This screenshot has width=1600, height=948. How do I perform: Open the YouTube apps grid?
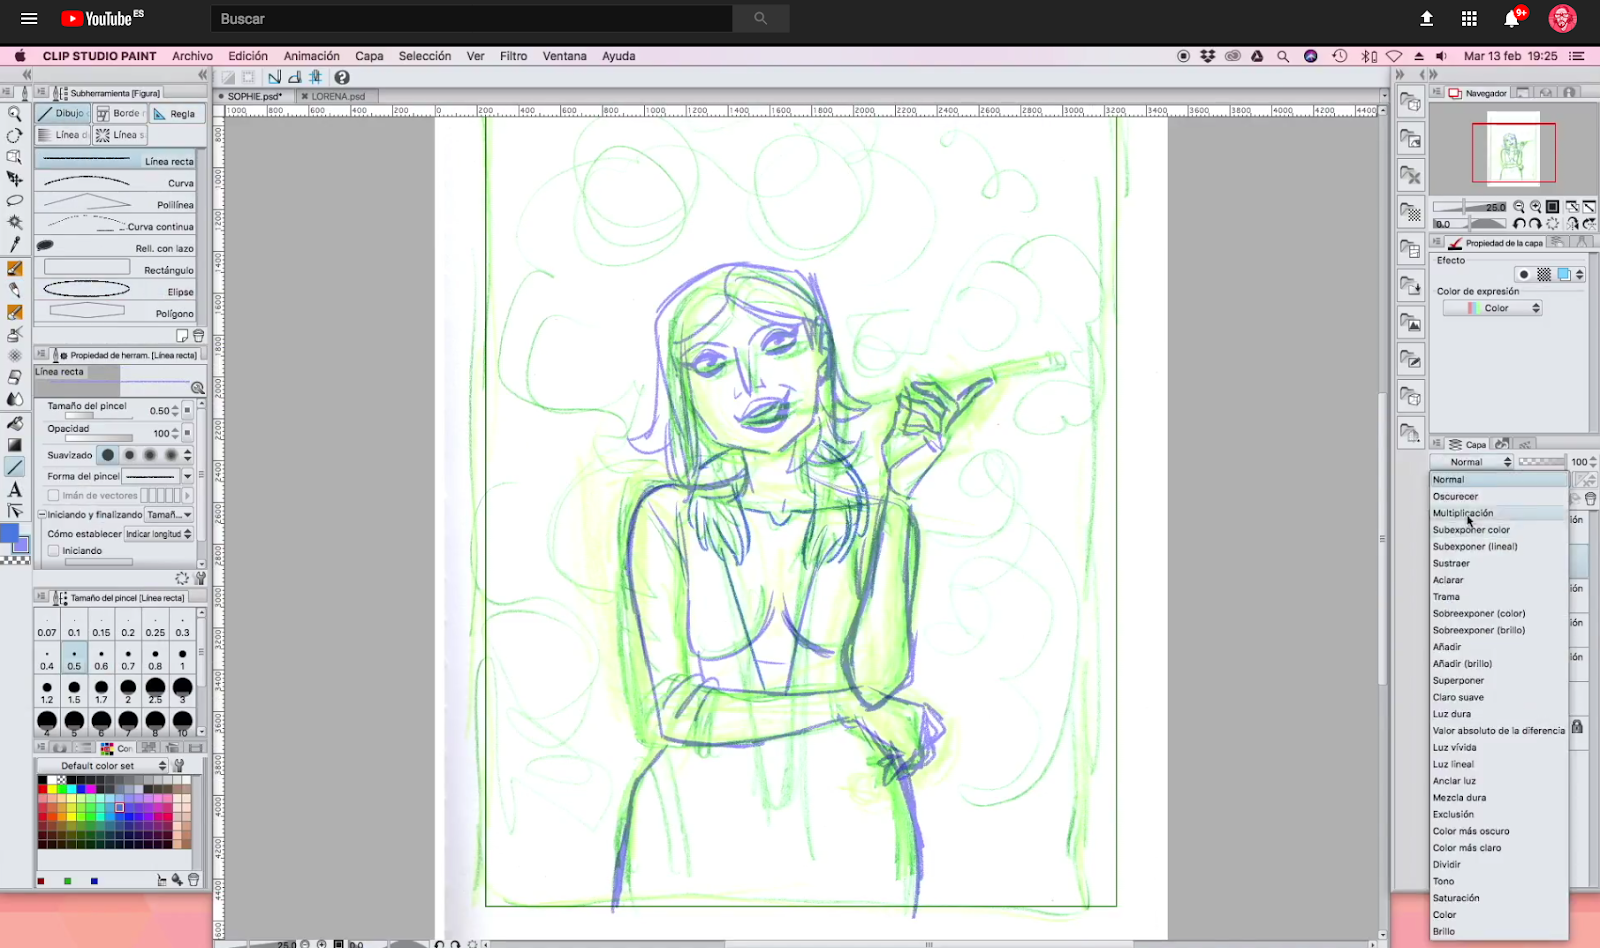click(x=1469, y=18)
